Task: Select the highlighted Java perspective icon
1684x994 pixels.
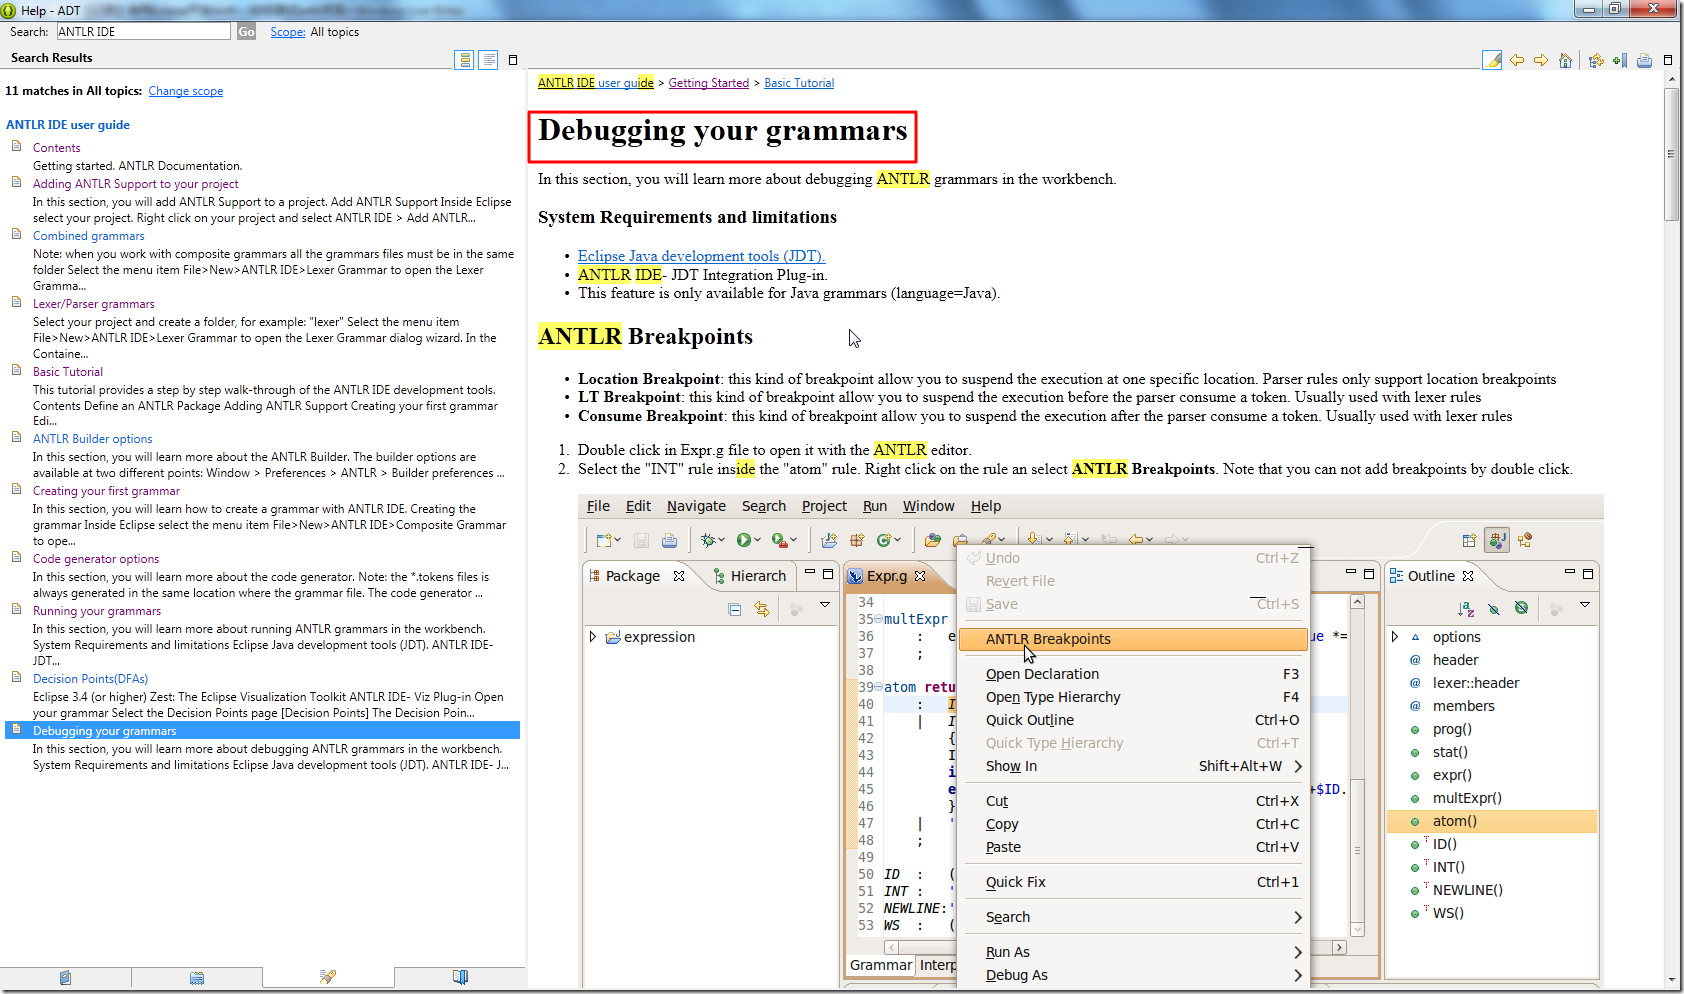Action: pos(1497,540)
